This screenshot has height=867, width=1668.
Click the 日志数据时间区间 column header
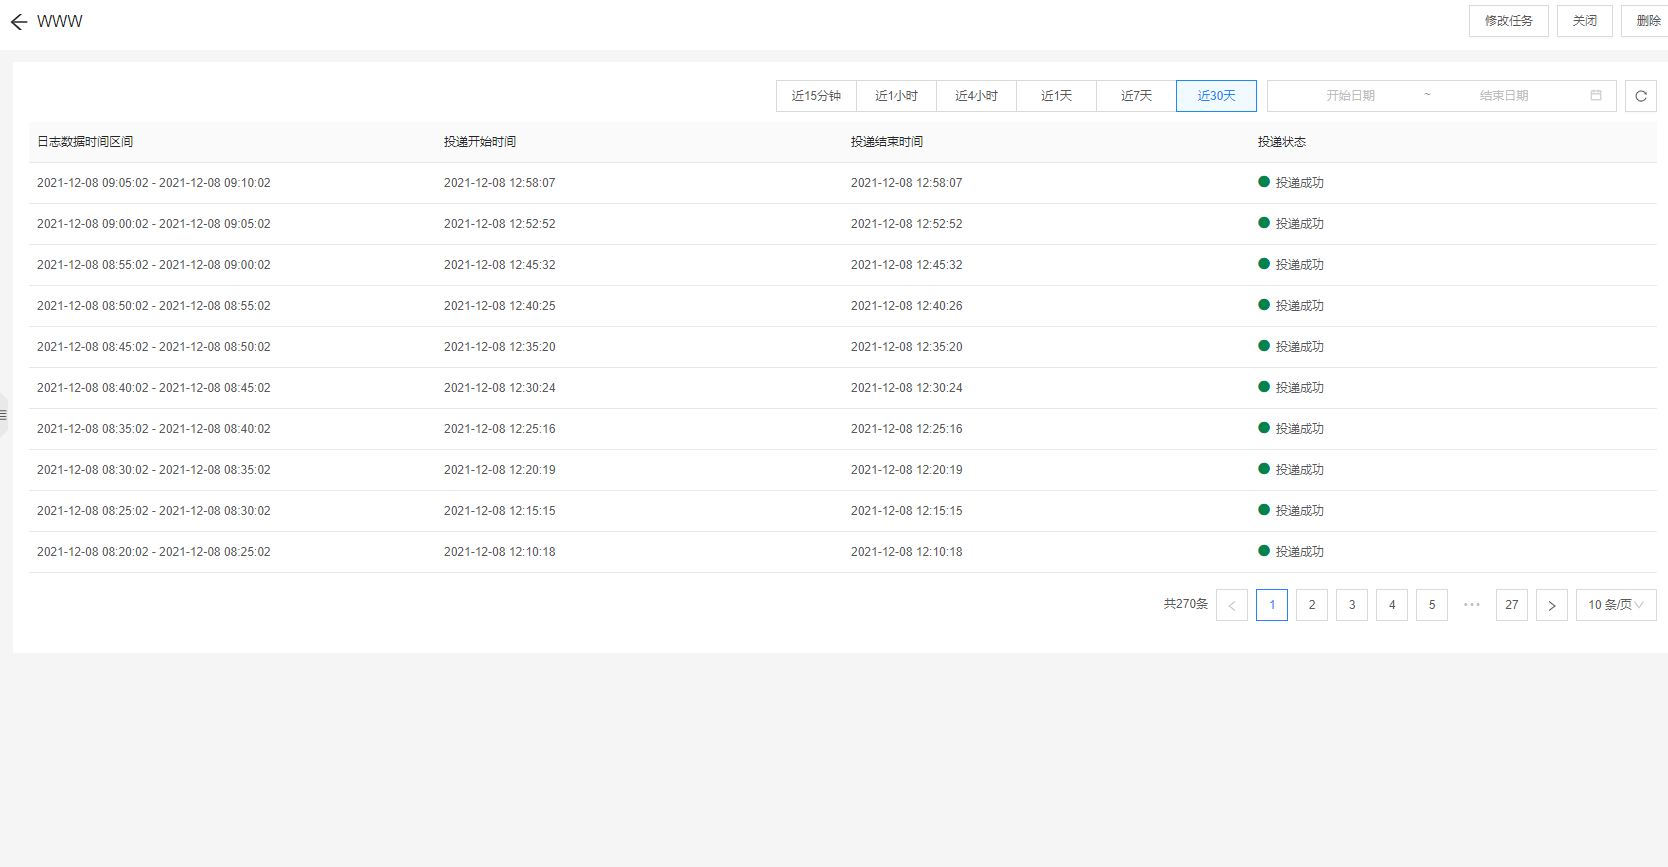coord(85,142)
